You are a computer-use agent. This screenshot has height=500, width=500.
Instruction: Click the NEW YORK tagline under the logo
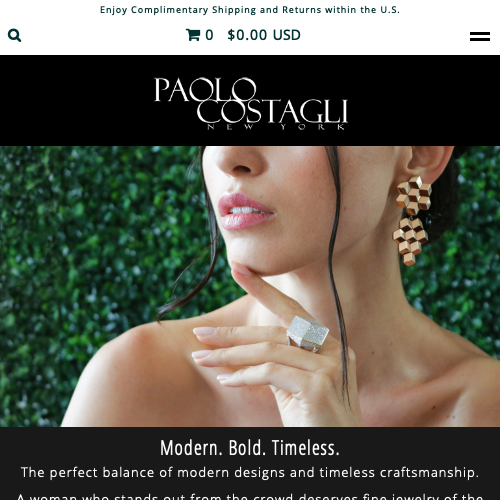pyautogui.click(x=276, y=127)
